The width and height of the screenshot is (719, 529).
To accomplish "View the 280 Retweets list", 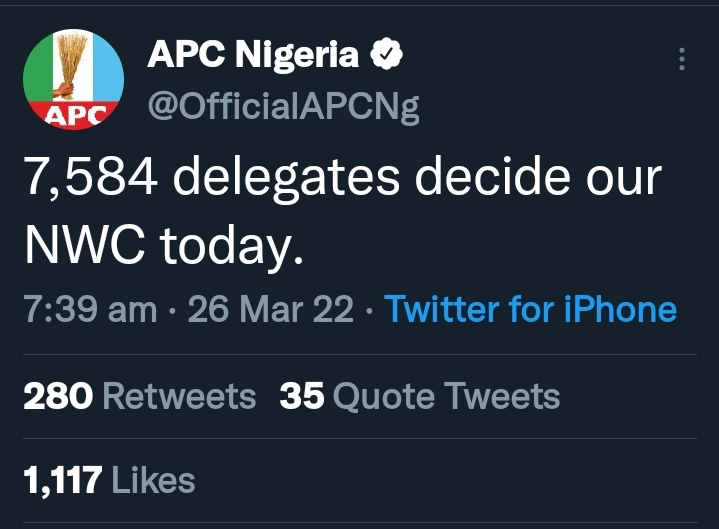I will point(140,397).
